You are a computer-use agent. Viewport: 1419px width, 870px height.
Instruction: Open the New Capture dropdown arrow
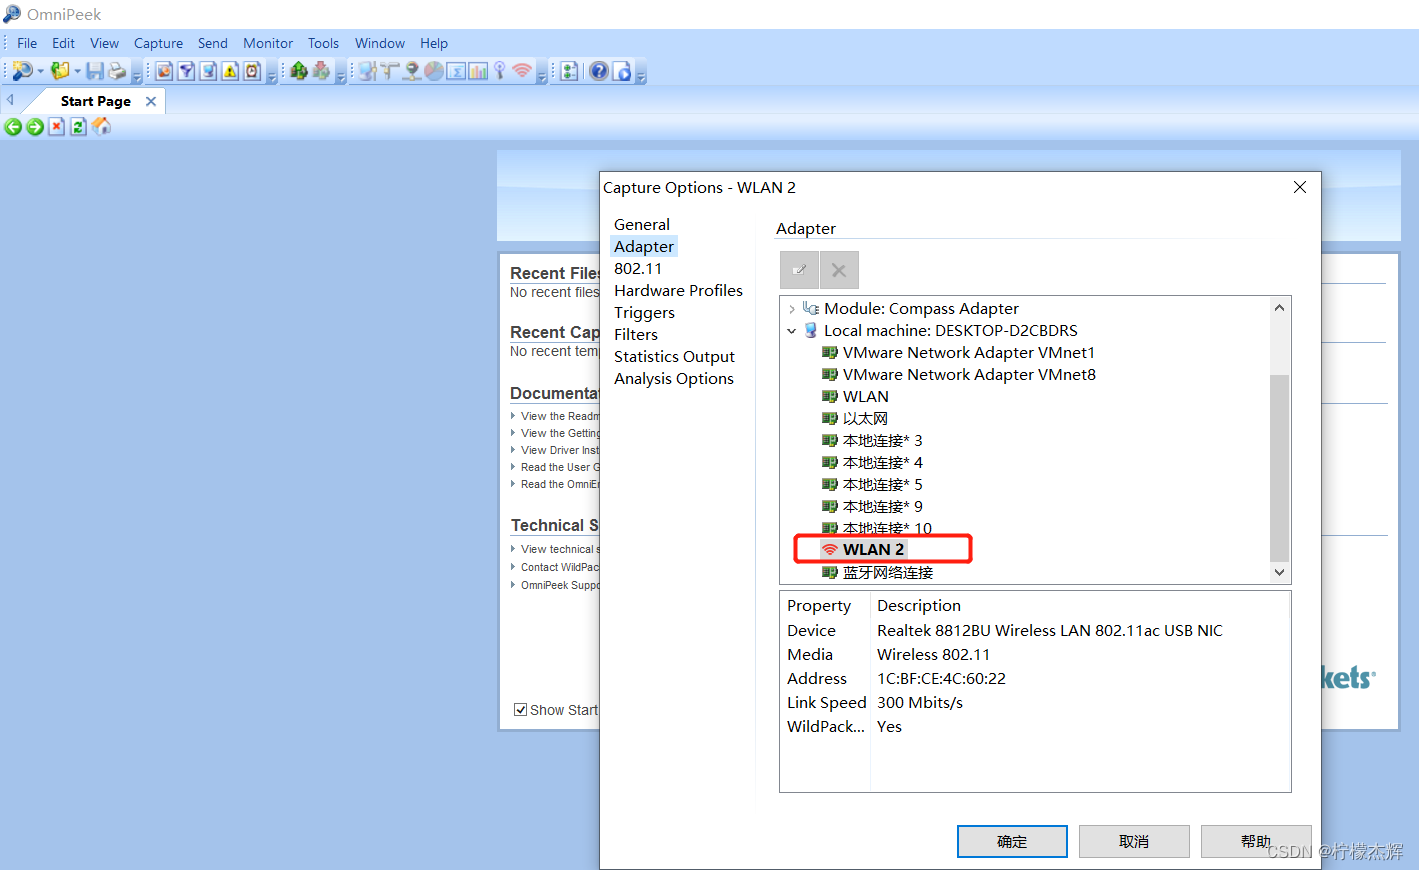coord(41,71)
